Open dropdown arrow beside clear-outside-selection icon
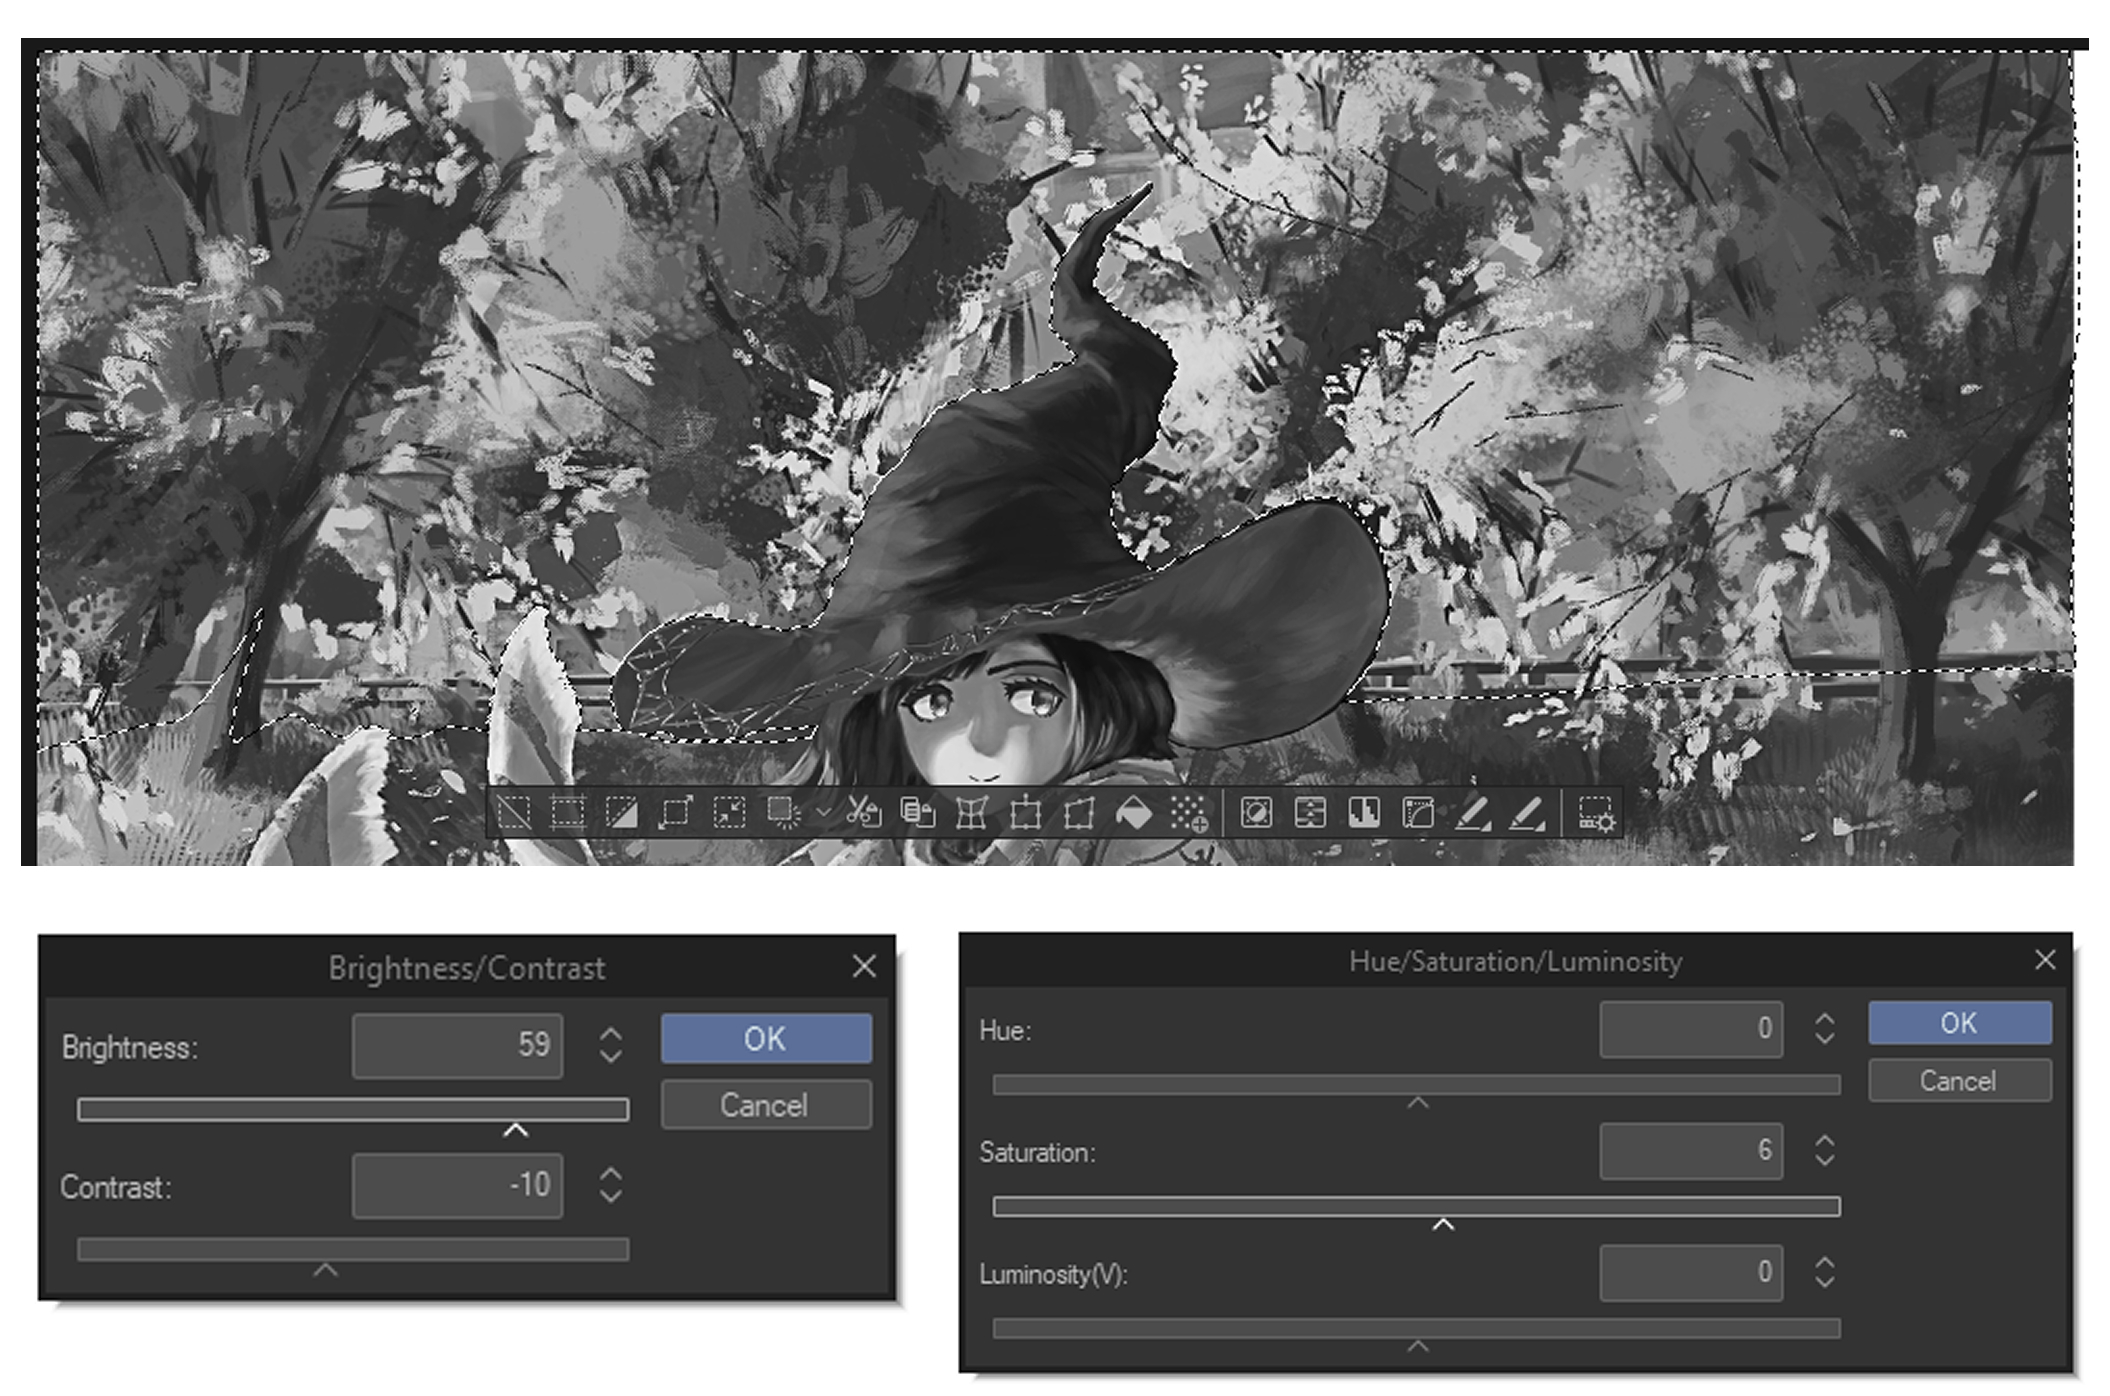 click(x=822, y=812)
